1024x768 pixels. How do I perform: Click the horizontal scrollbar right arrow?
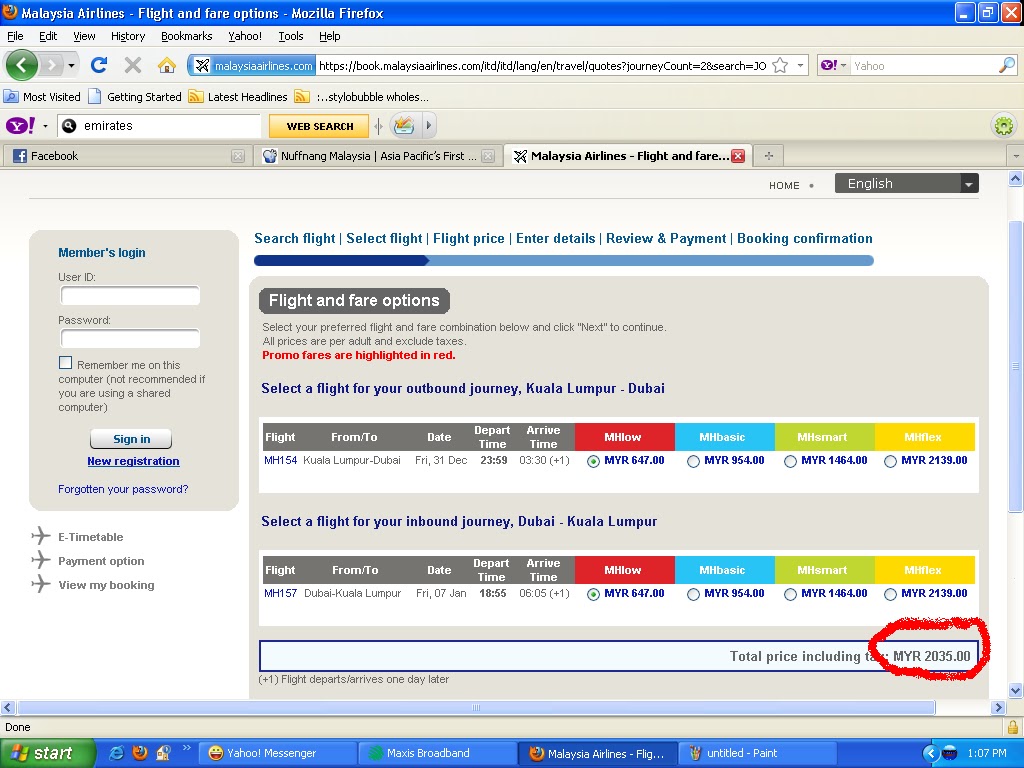point(997,707)
